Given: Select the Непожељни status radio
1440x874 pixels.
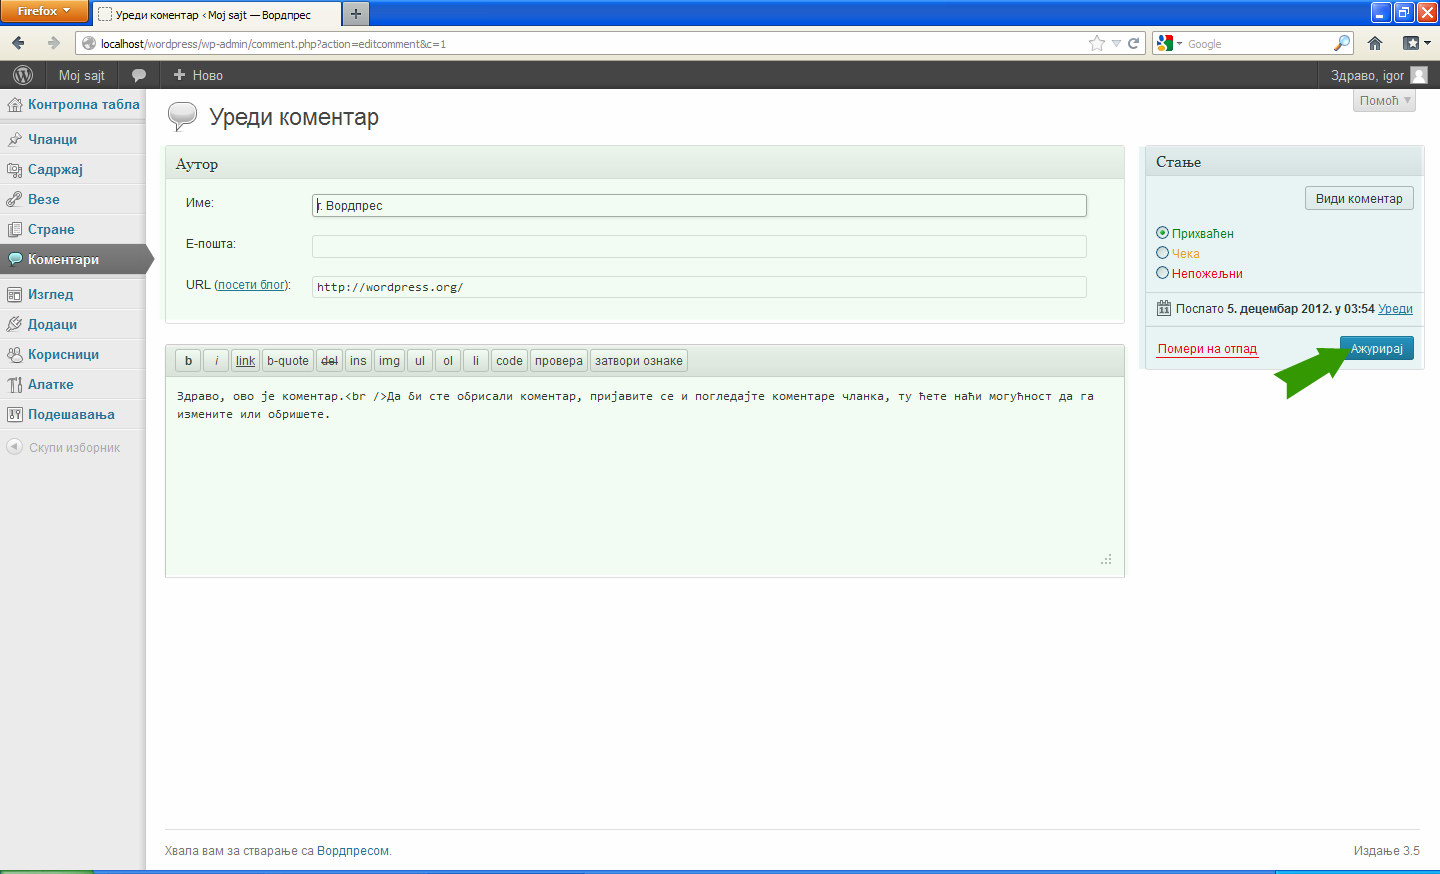Looking at the screenshot, I should (x=1162, y=273).
